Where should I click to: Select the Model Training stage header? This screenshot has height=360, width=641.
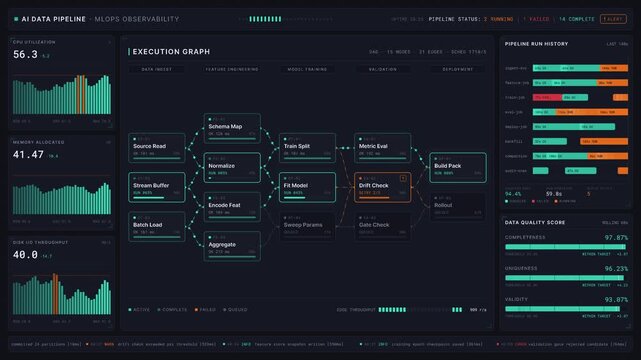307,69
